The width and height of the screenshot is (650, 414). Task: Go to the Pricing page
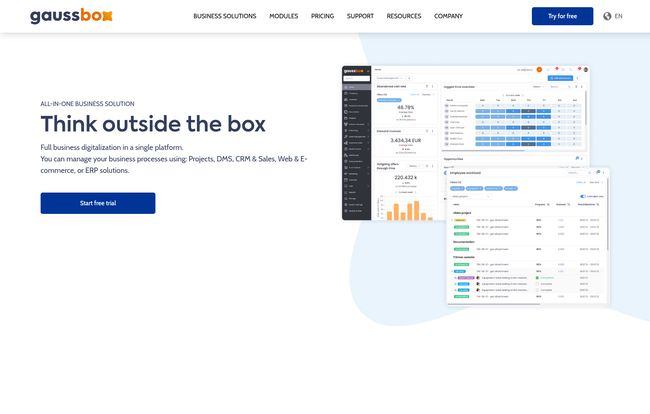[322, 16]
